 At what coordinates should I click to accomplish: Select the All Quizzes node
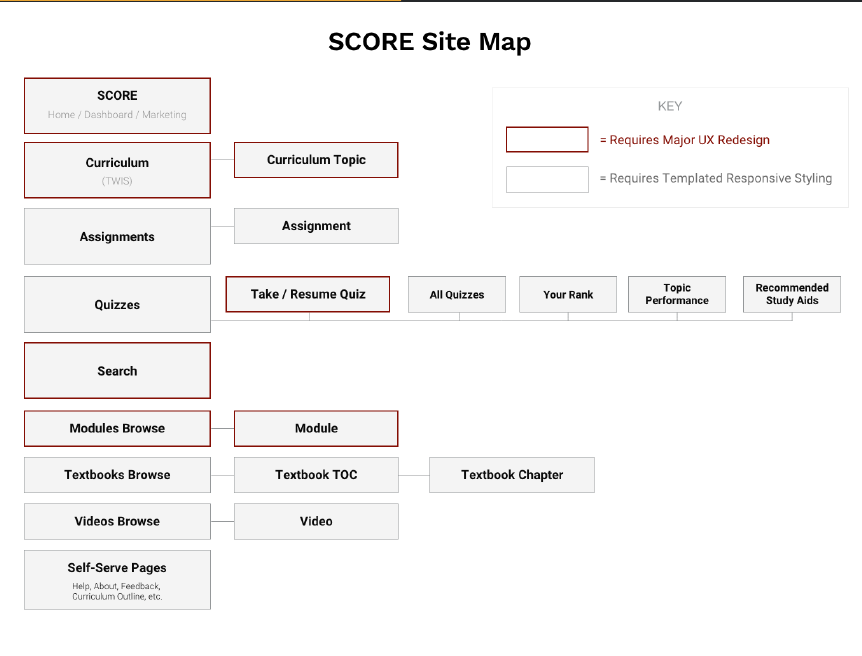coord(457,295)
